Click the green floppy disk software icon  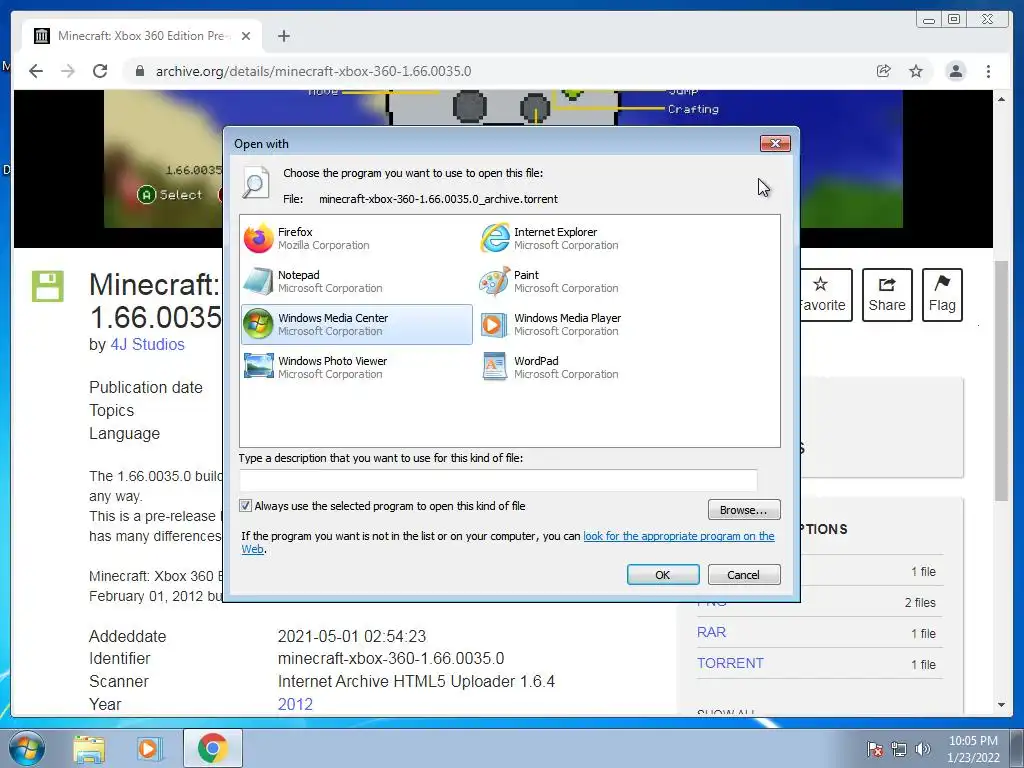pos(48,286)
